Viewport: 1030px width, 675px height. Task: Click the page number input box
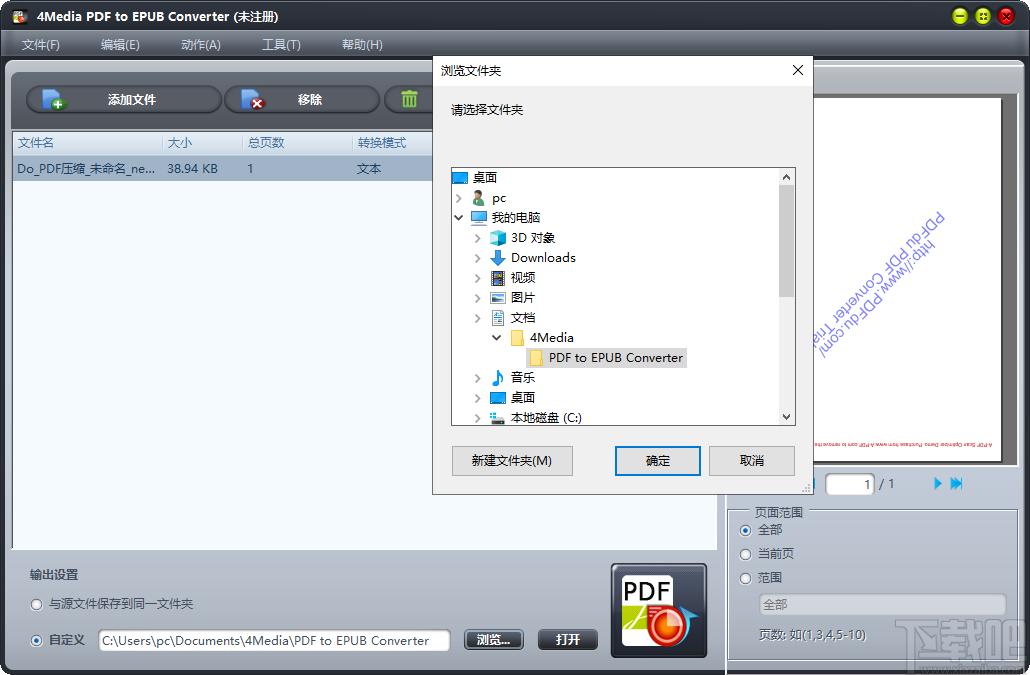(849, 485)
